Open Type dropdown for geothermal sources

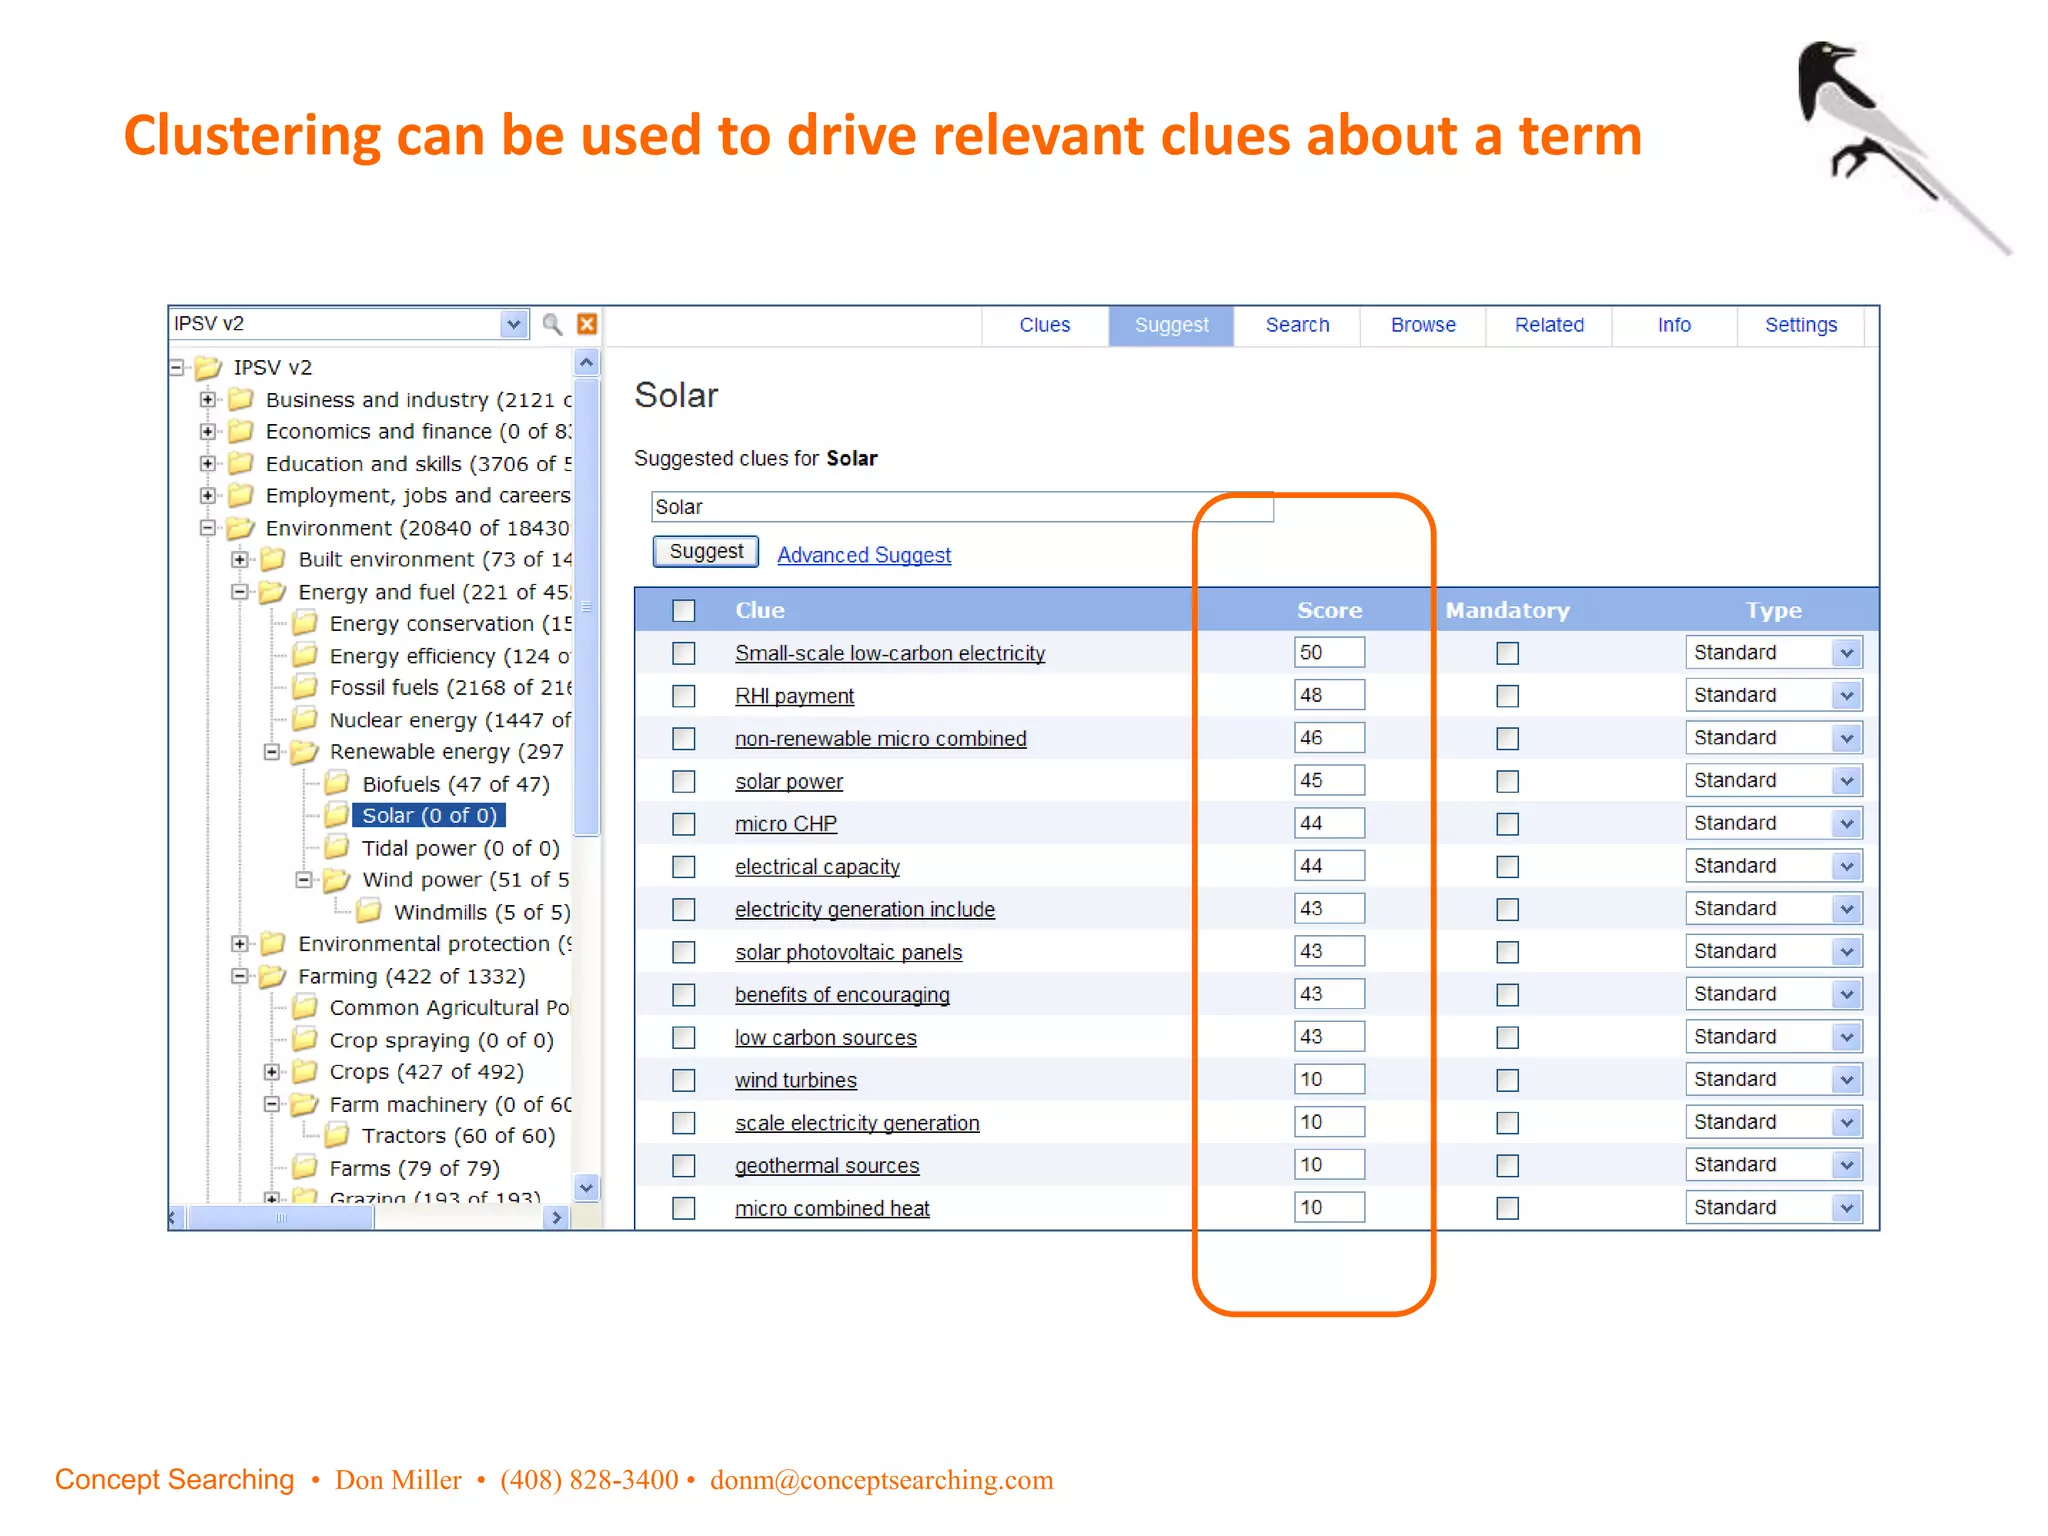click(x=1847, y=1165)
